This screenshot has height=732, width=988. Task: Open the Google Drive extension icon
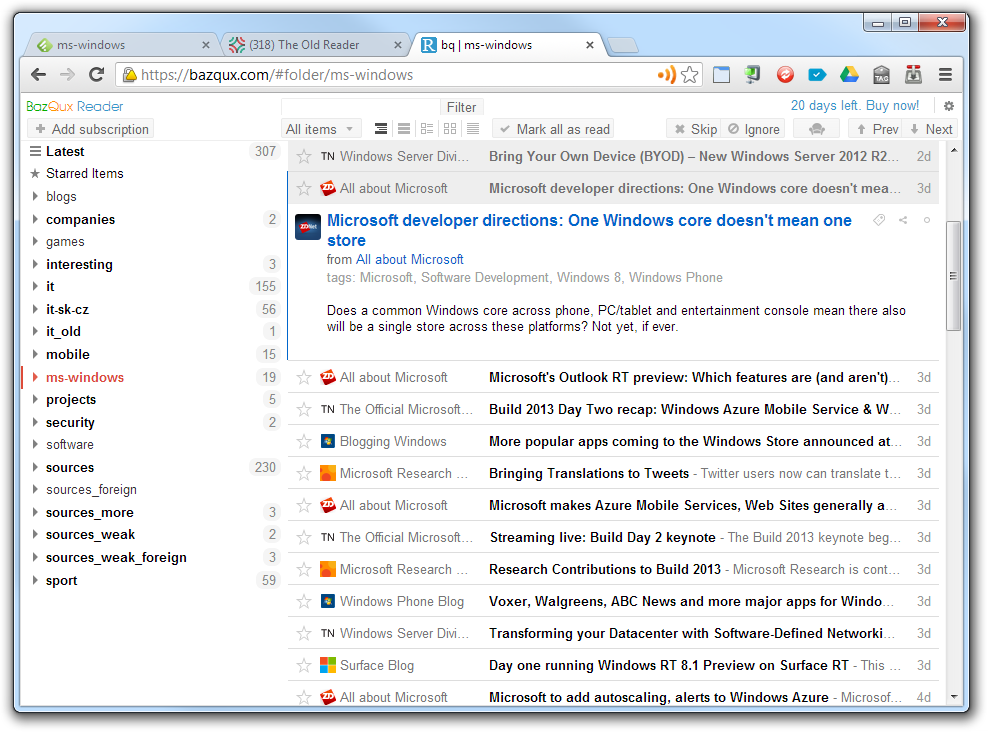pos(849,75)
